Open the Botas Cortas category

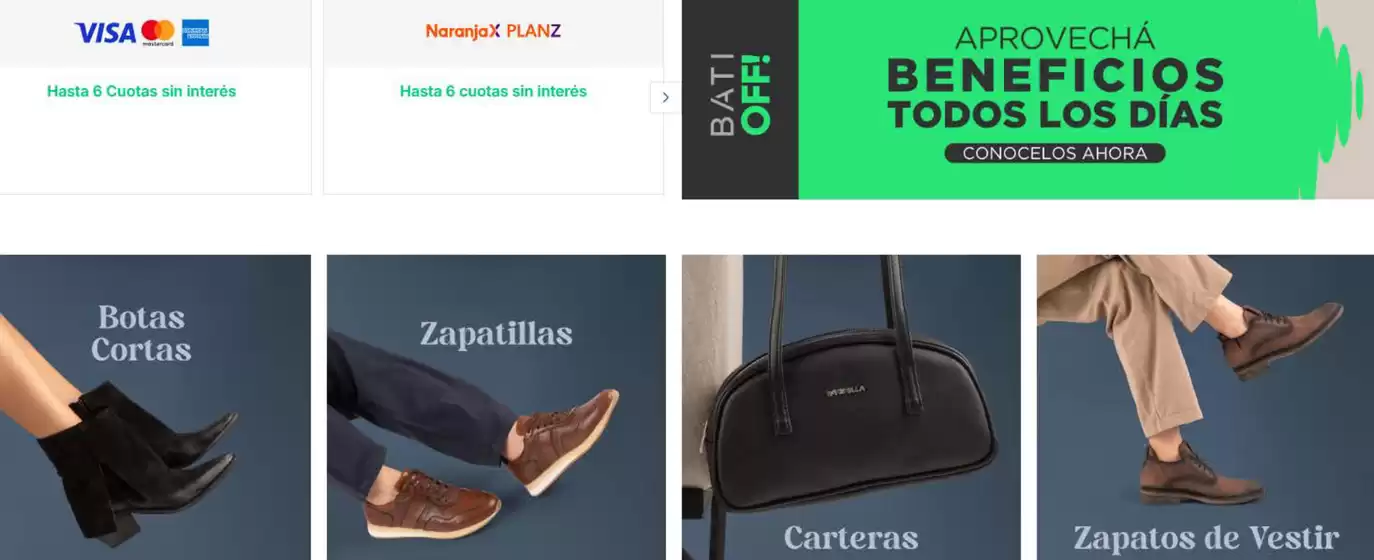point(155,407)
